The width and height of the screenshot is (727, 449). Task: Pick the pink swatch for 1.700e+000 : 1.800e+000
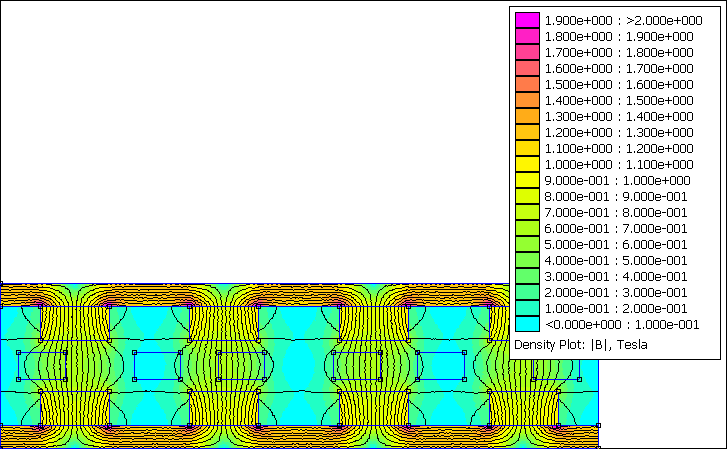[527, 52]
